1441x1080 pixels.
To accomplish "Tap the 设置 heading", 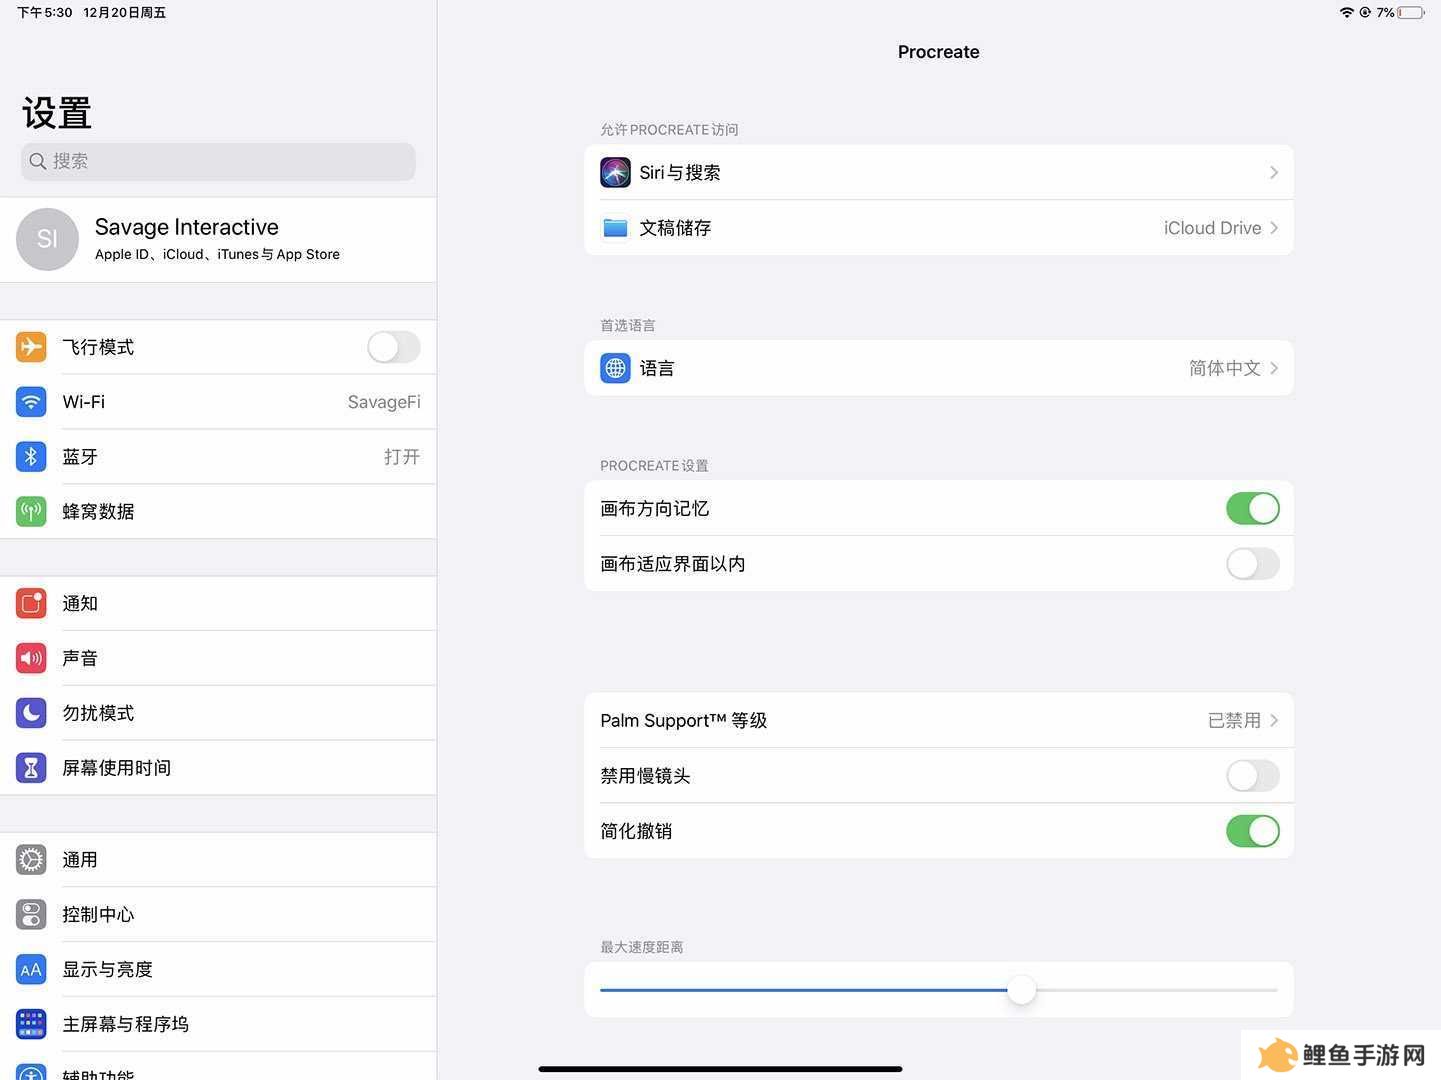I will [x=57, y=113].
